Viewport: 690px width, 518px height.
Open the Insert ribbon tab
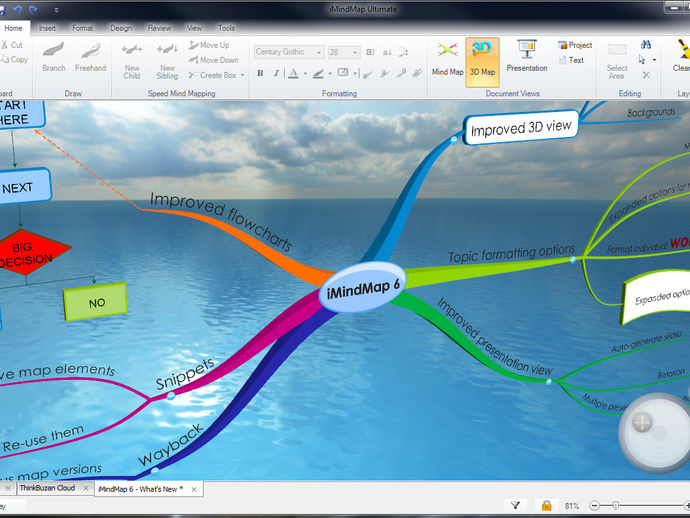pos(47,28)
